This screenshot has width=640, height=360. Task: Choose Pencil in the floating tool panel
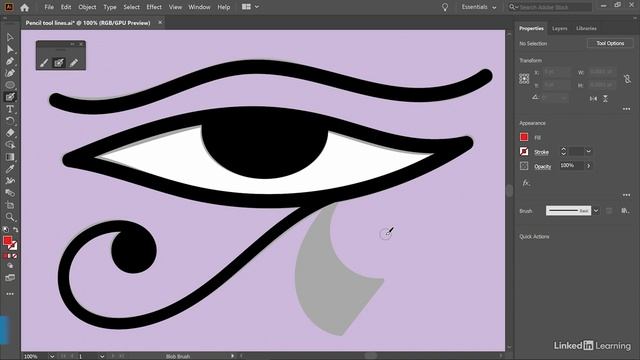pyautogui.click(x=74, y=63)
